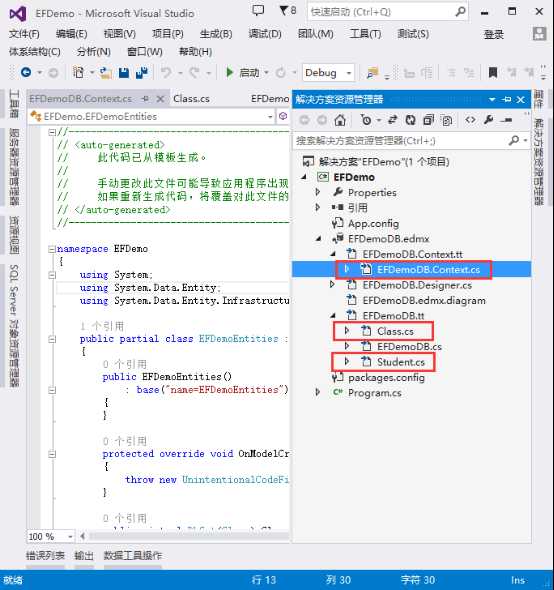This screenshot has width=554, height=590.
Task: Click the new project icon in toolbar
Action: click(x=78, y=72)
